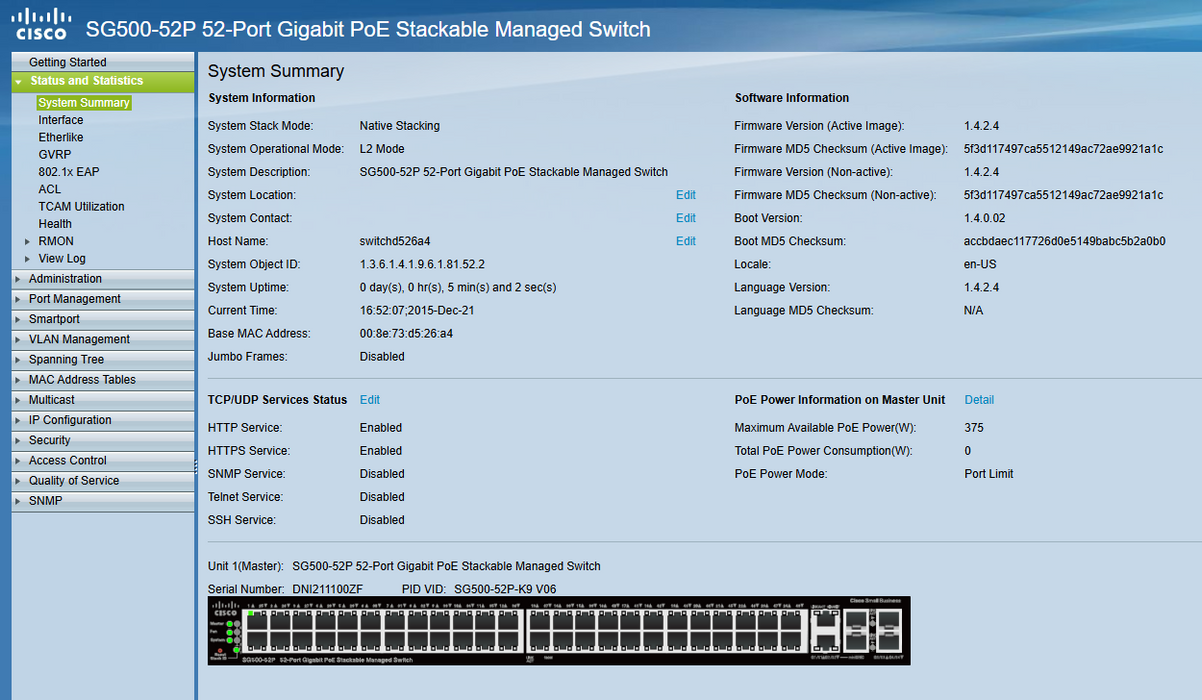
Task: Open the 802.1x EAP page
Action: (68, 171)
